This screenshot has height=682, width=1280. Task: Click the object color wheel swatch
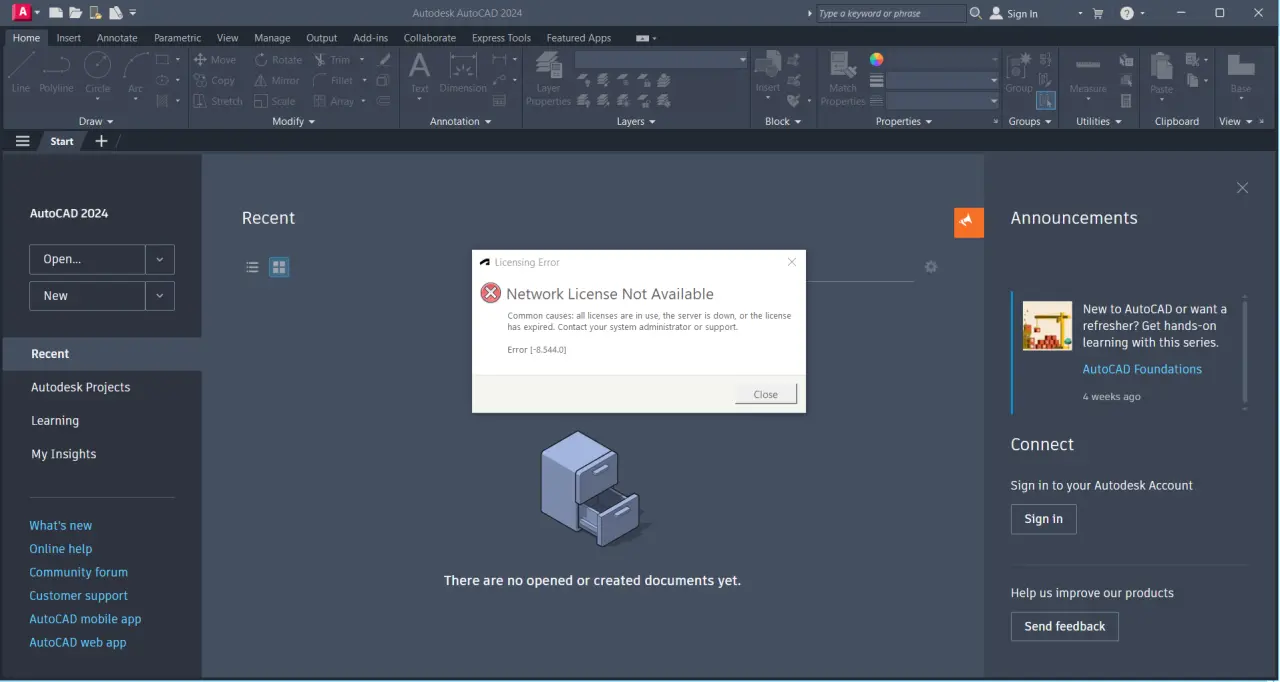pos(877,60)
